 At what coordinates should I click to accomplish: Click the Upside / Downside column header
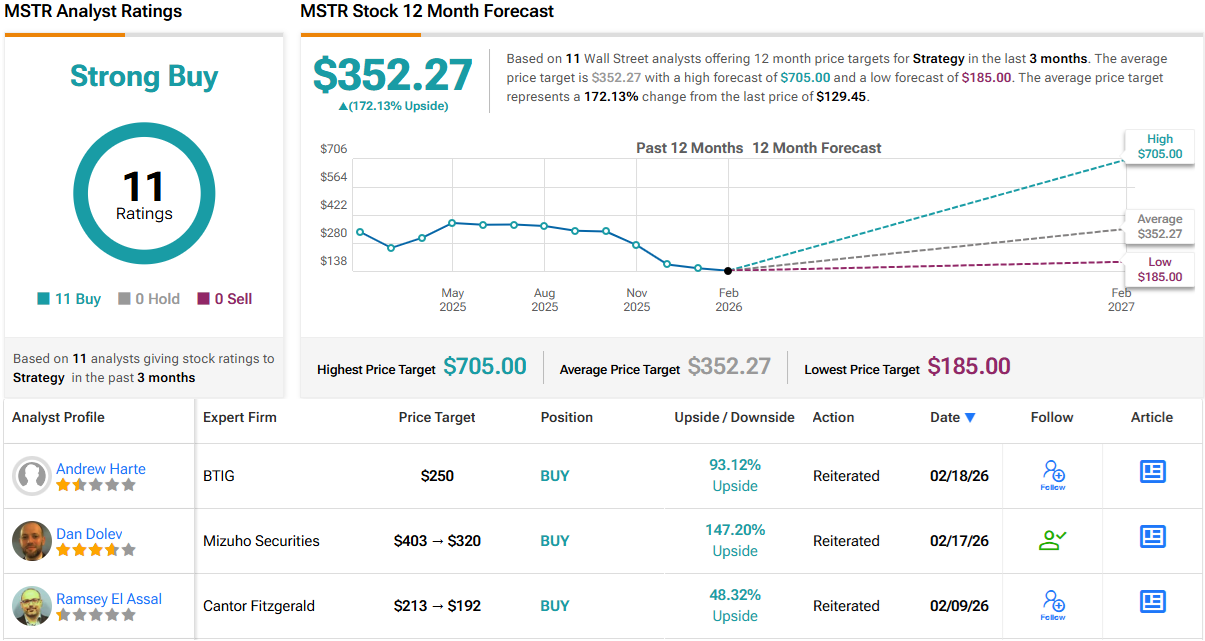click(x=734, y=417)
